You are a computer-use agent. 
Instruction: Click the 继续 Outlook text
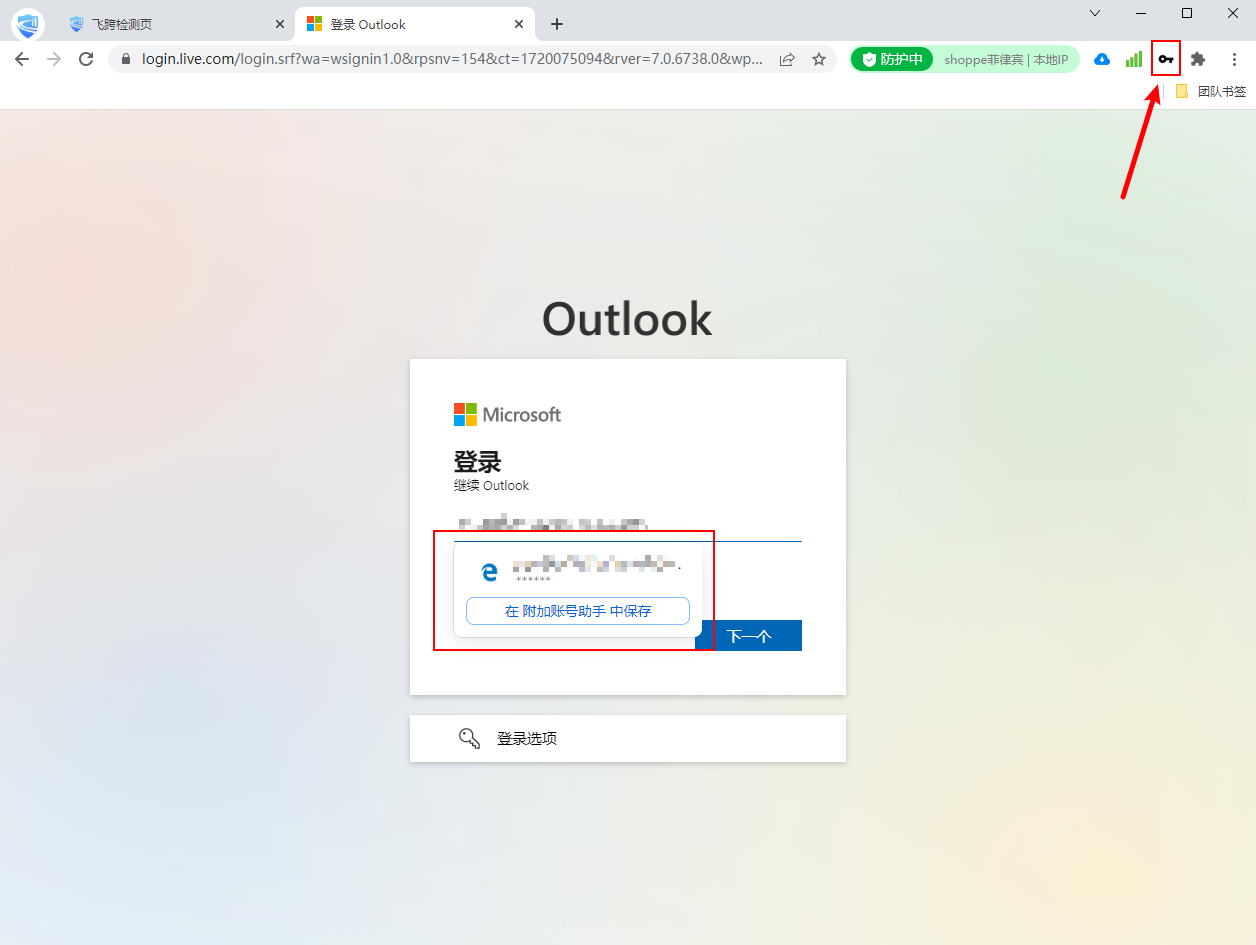tap(491, 486)
